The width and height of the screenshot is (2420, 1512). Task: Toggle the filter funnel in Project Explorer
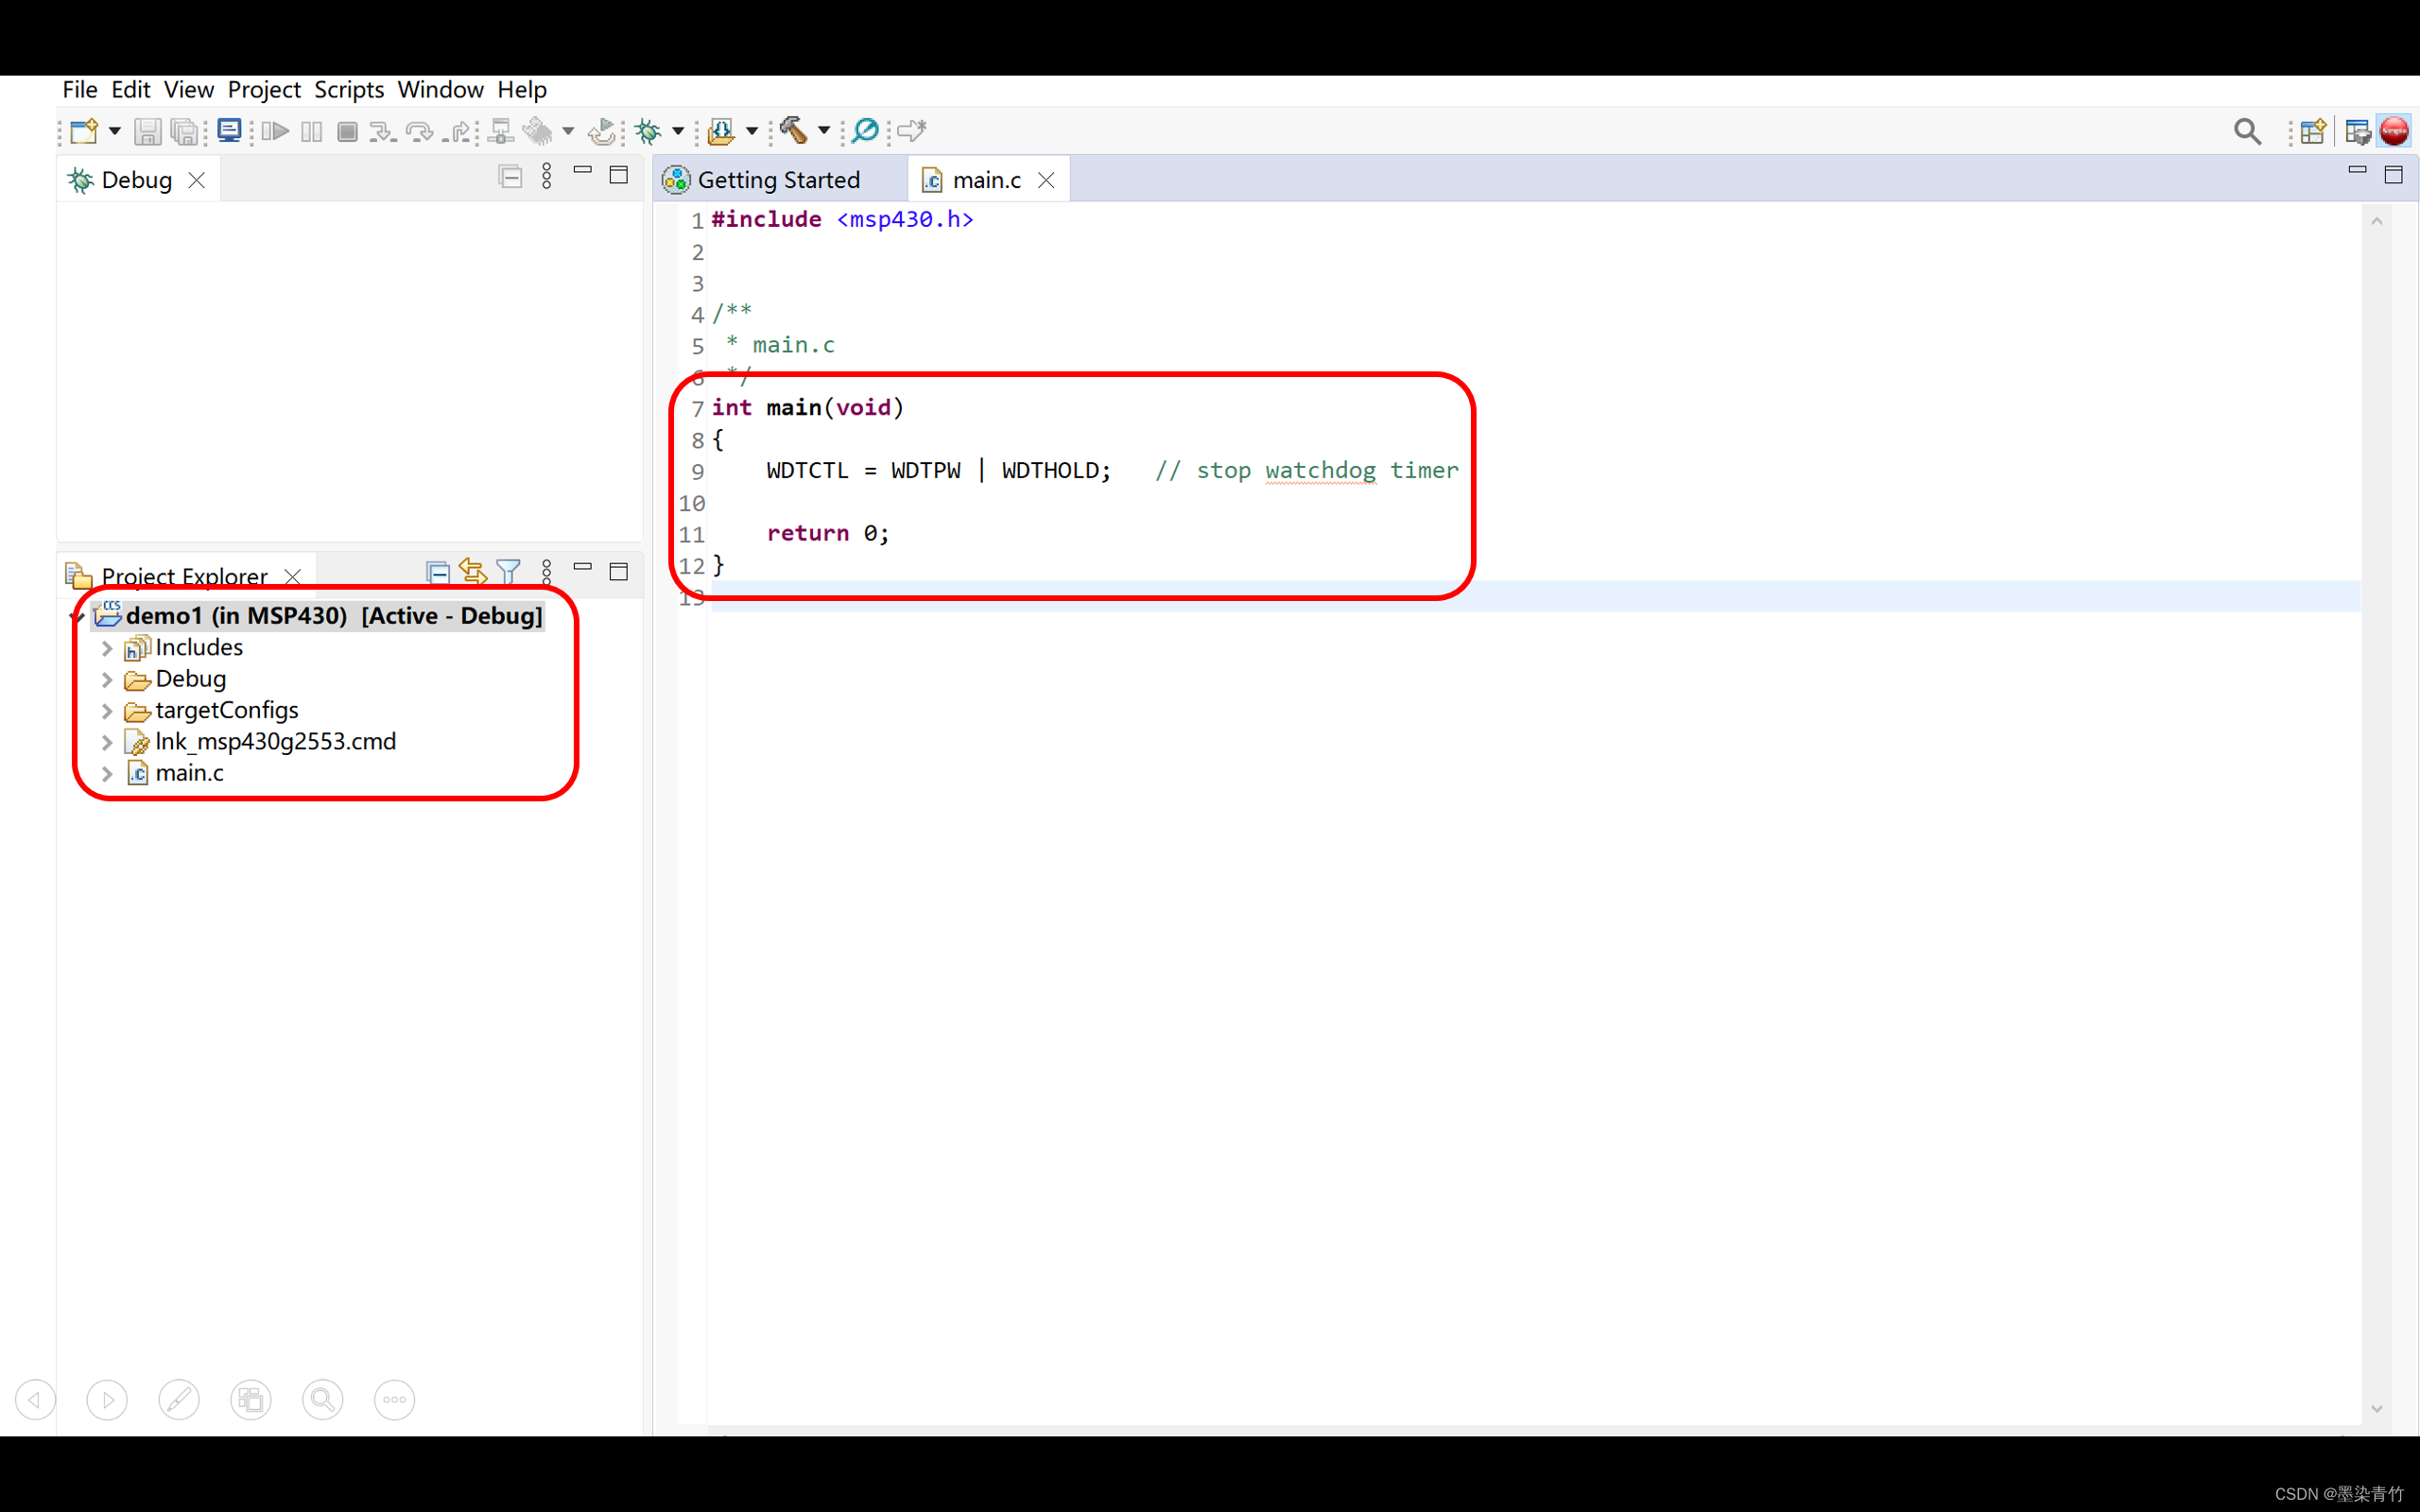pyautogui.click(x=508, y=572)
